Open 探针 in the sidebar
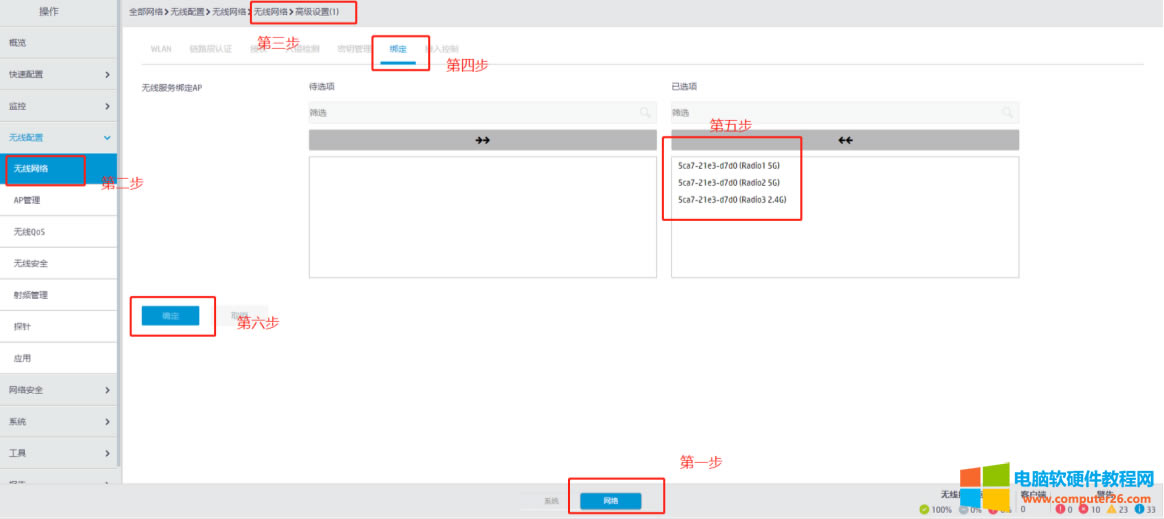Image resolution: width=1164 pixels, height=519 pixels. coord(58,327)
